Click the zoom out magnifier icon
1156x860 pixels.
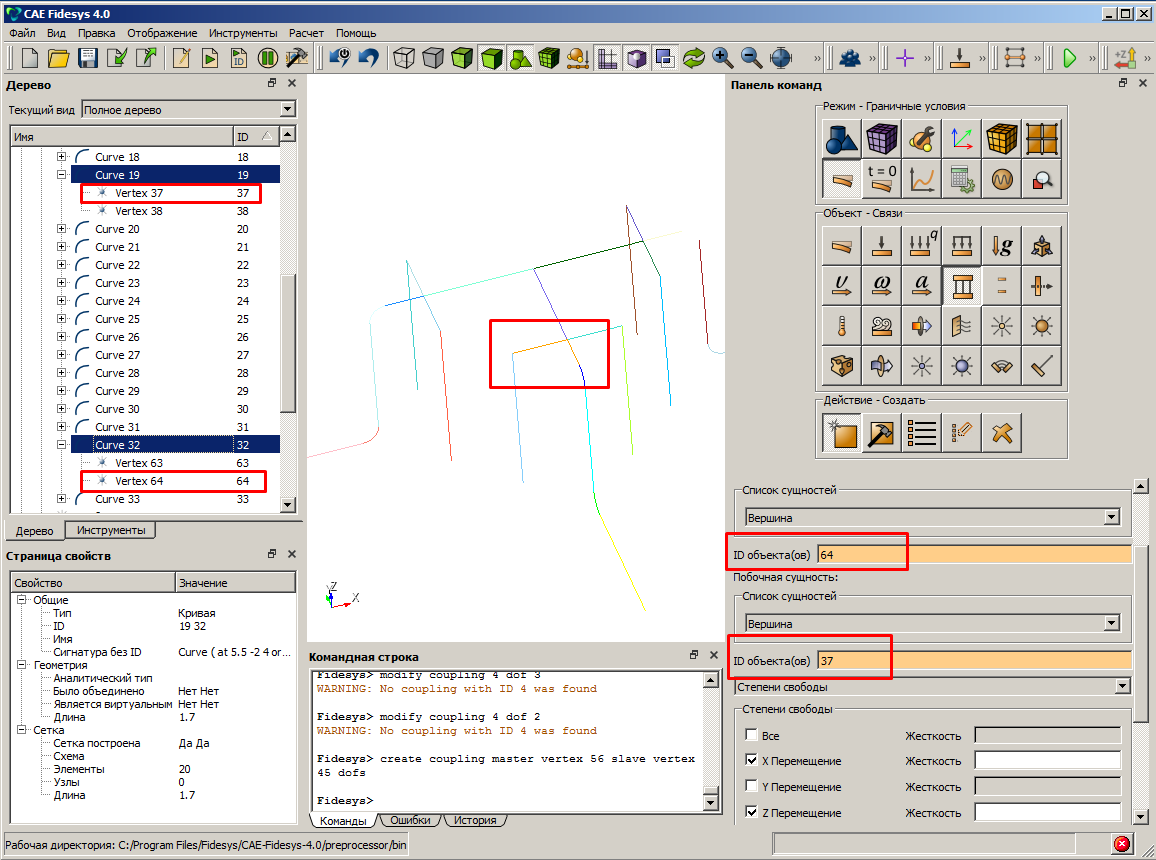751,57
